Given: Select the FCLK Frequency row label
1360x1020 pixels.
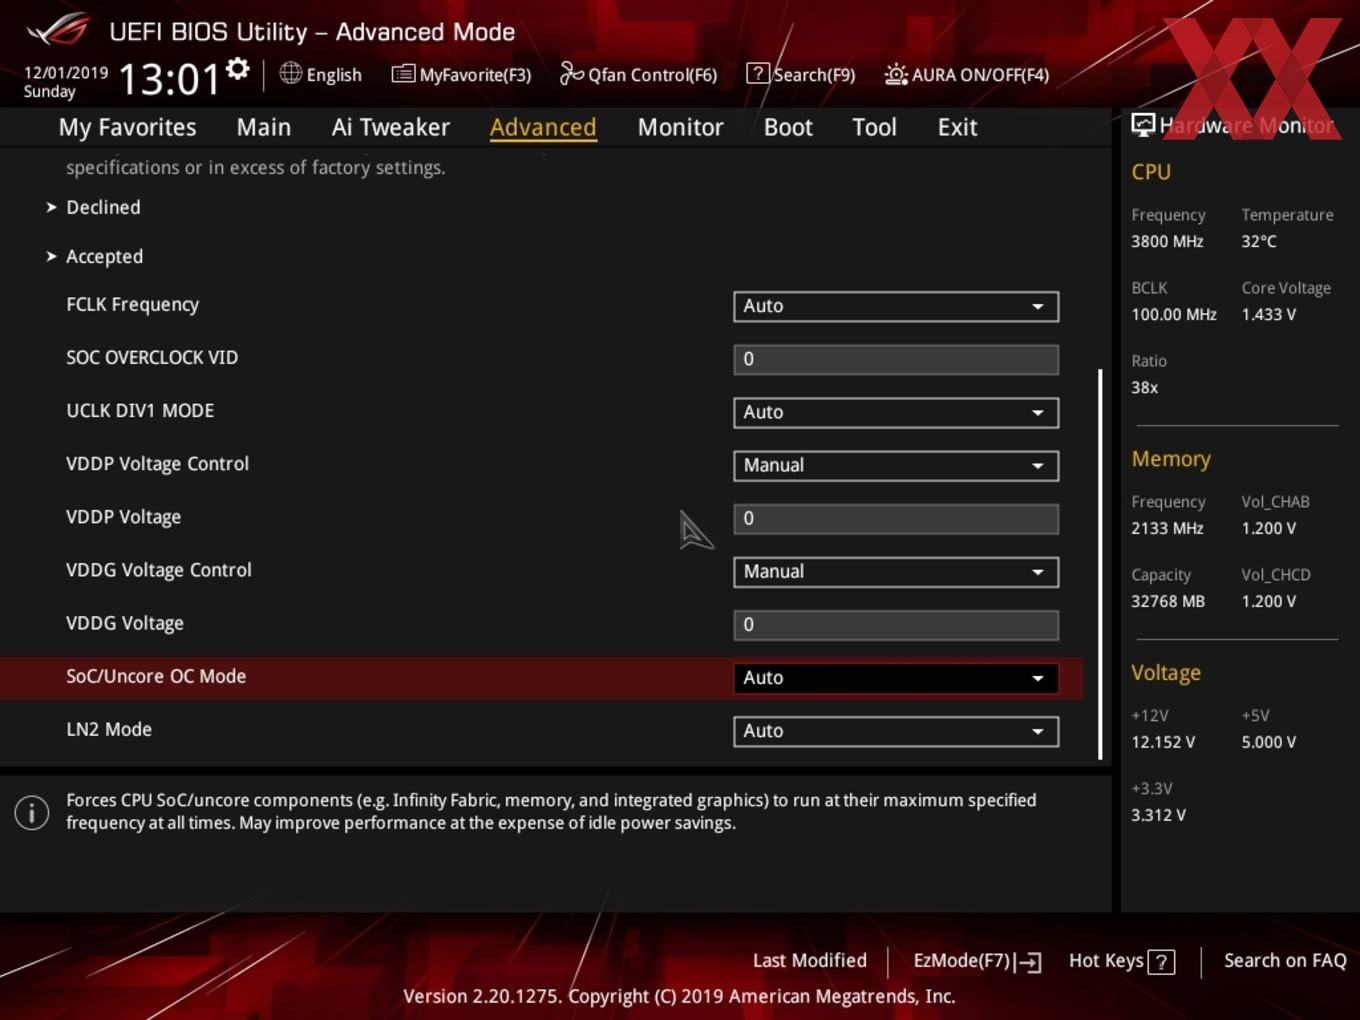Looking at the screenshot, I should click(x=132, y=304).
